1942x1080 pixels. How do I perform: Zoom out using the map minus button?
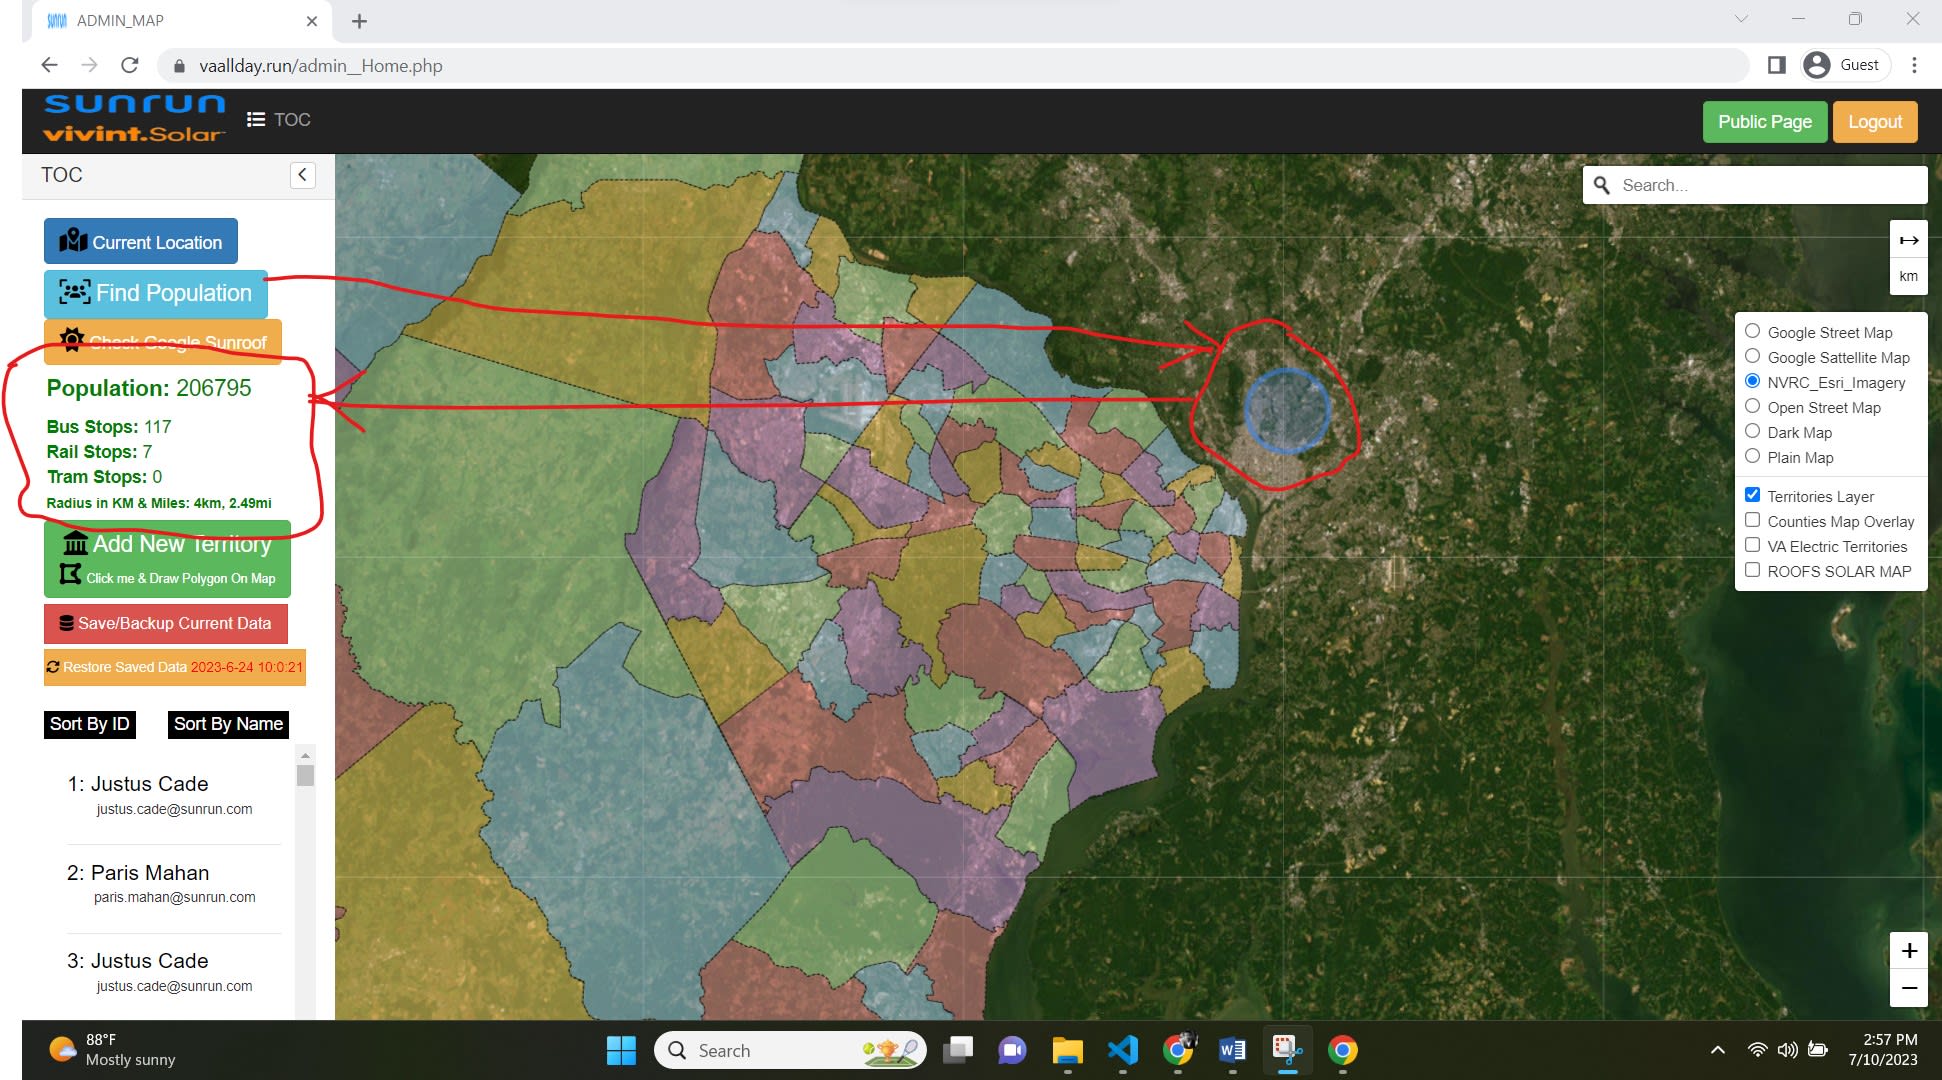pos(1908,988)
